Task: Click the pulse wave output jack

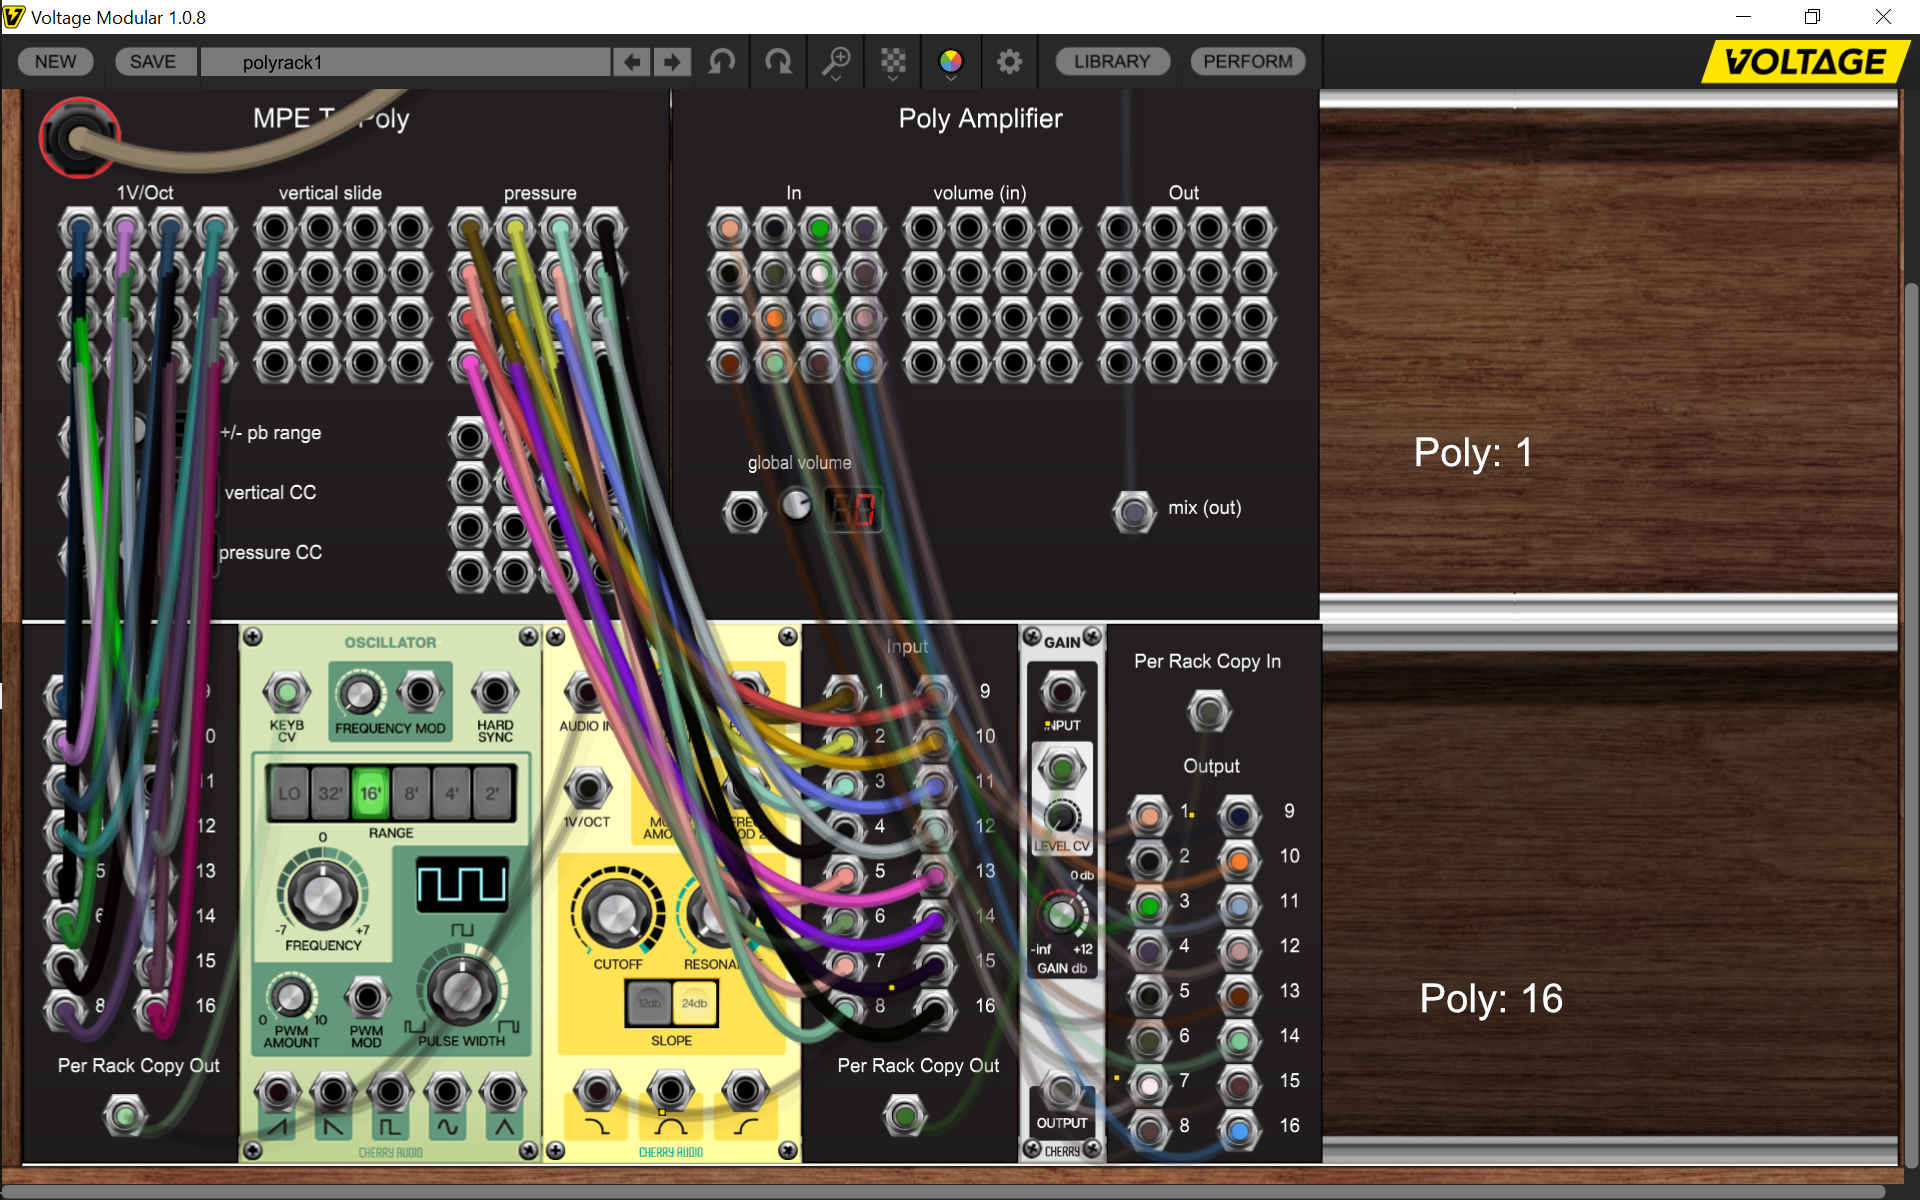Action: pyautogui.click(x=390, y=1092)
